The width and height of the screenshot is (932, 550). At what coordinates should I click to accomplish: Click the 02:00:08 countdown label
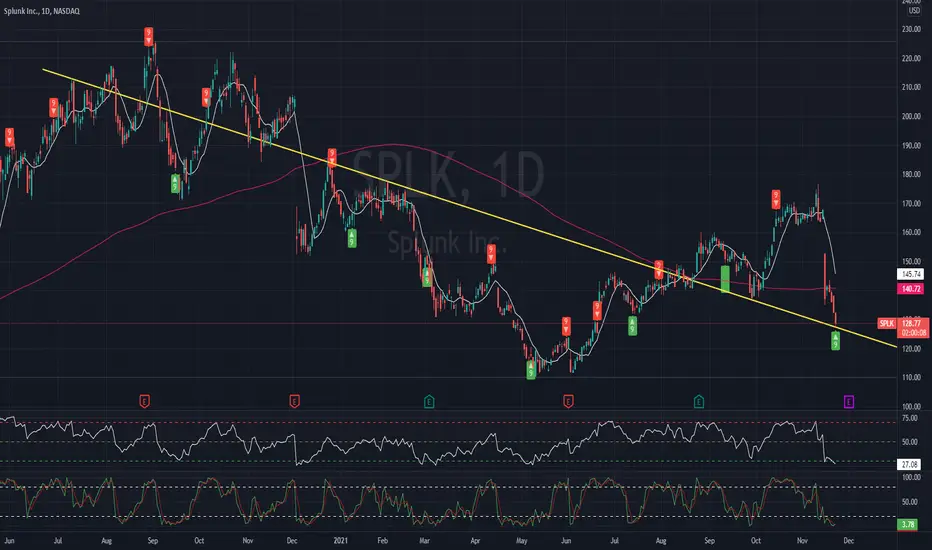914,333
